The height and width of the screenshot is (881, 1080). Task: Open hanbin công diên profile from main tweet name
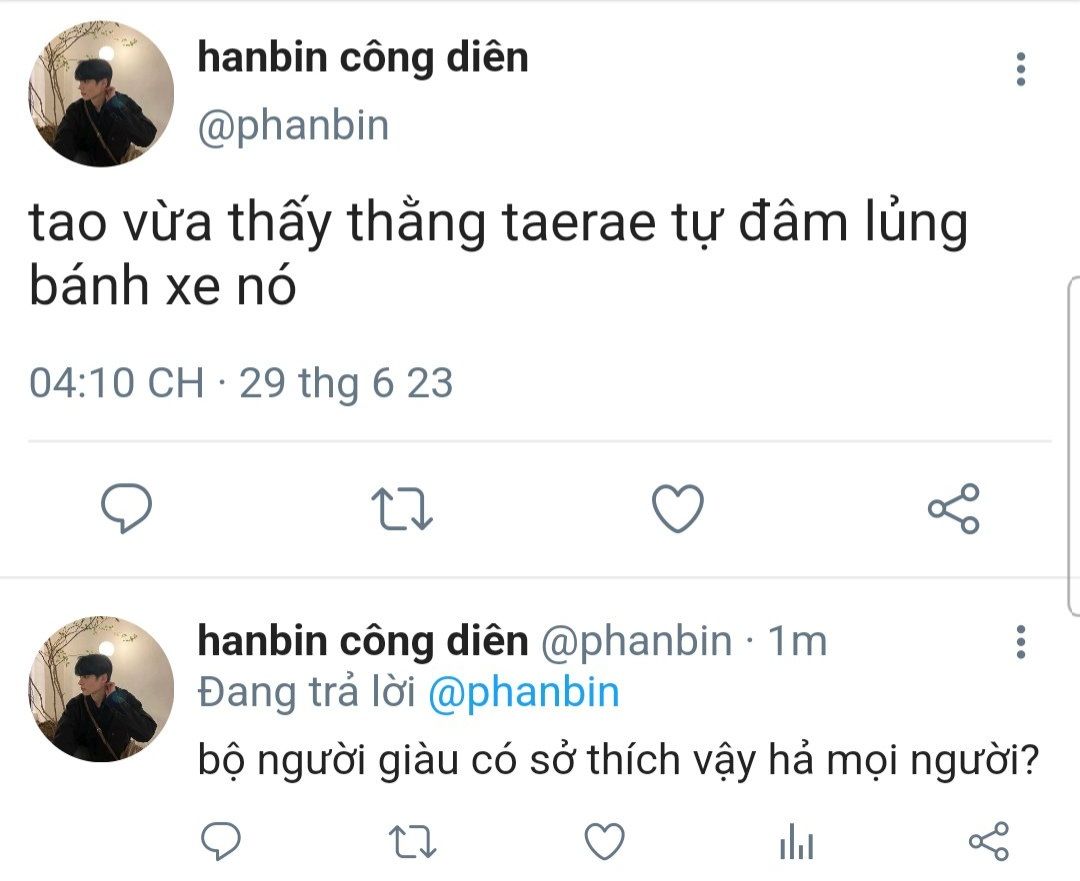click(363, 57)
